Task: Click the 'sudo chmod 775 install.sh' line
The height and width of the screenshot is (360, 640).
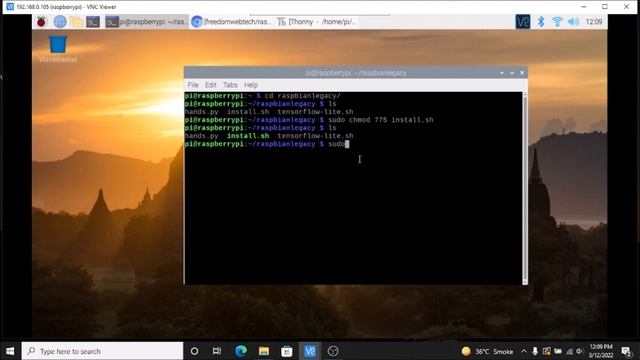Action: pos(309,120)
